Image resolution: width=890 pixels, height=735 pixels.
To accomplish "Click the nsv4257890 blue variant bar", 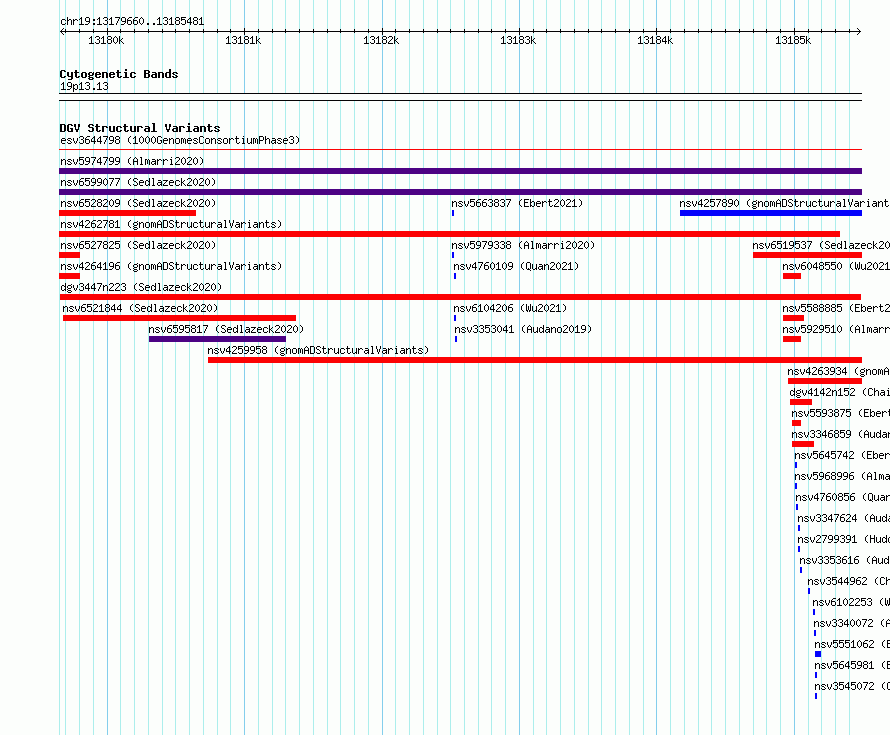I will pos(771,213).
